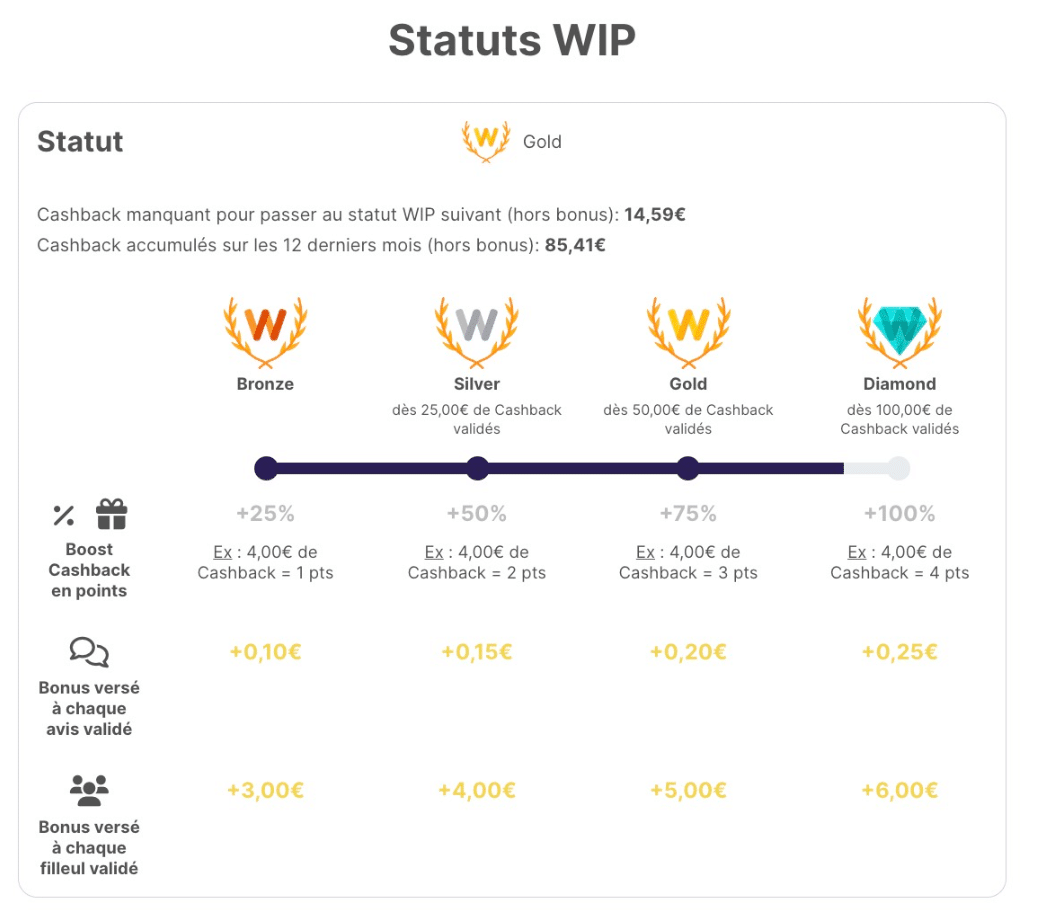Click the +6,00€ Diamond referral bonus
The width and height of the screenshot is (1043, 910).
click(x=899, y=790)
